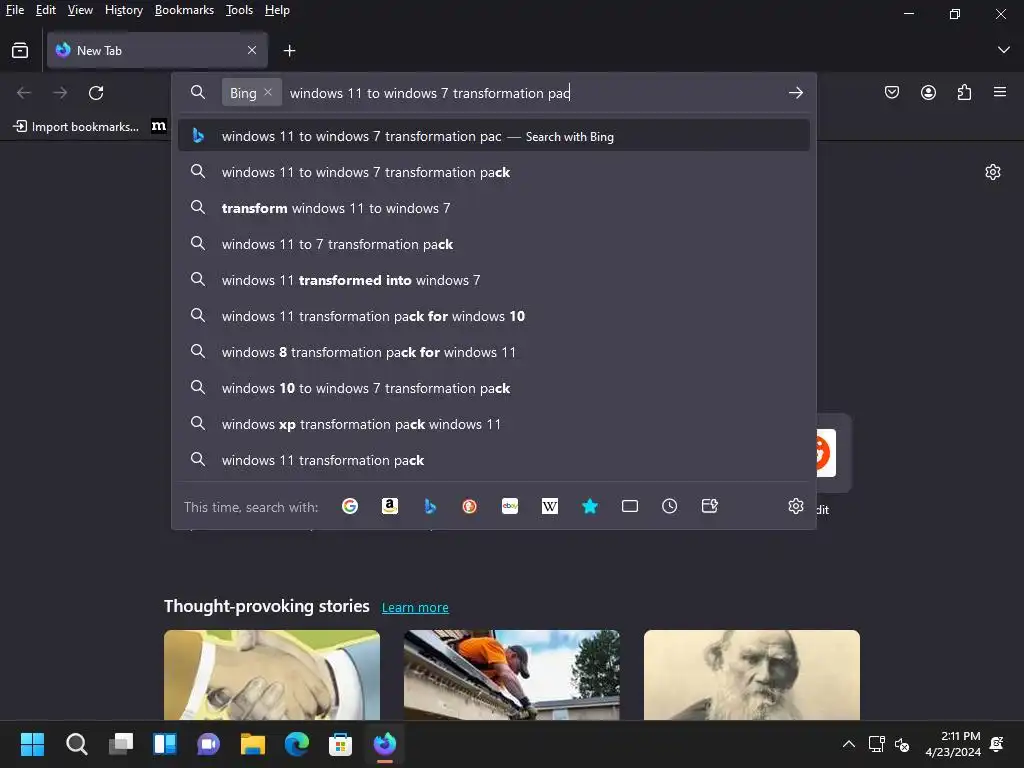
Task: Search bookmarks using the star icon
Action: [x=590, y=506]
